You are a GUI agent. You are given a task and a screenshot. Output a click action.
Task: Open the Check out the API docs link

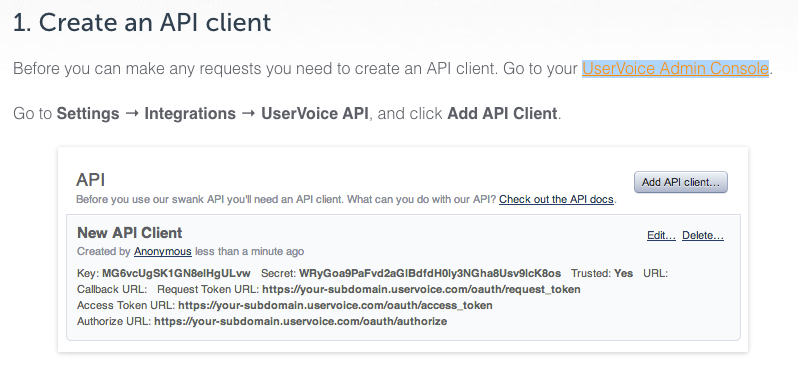556,200
